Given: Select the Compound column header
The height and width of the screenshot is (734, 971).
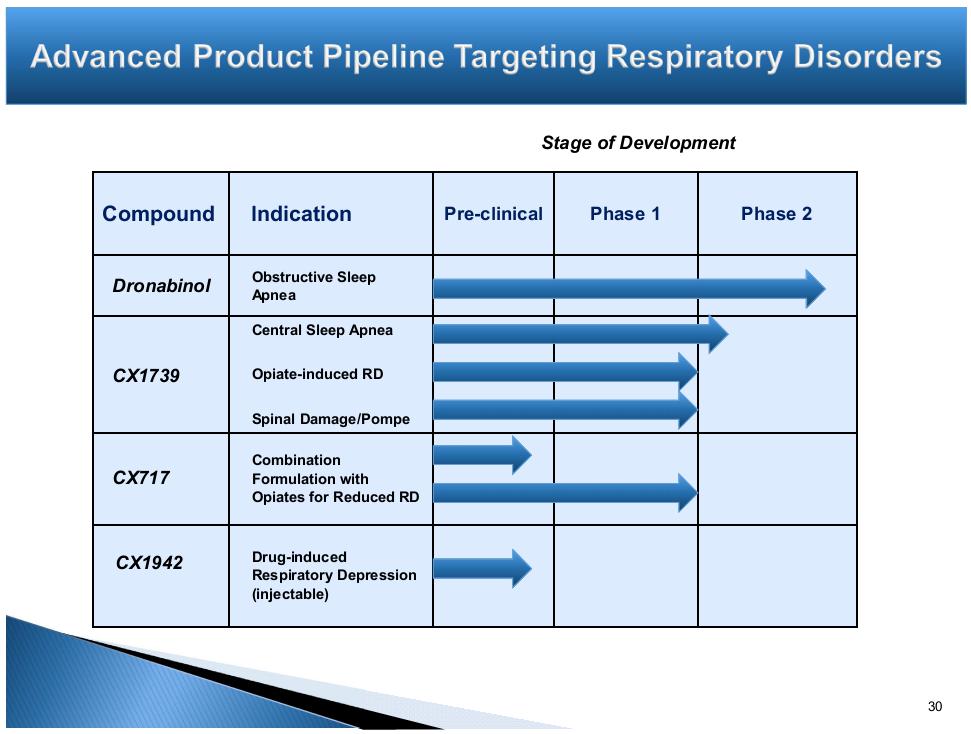Looking at the screenshot, I should click(158, 214).
